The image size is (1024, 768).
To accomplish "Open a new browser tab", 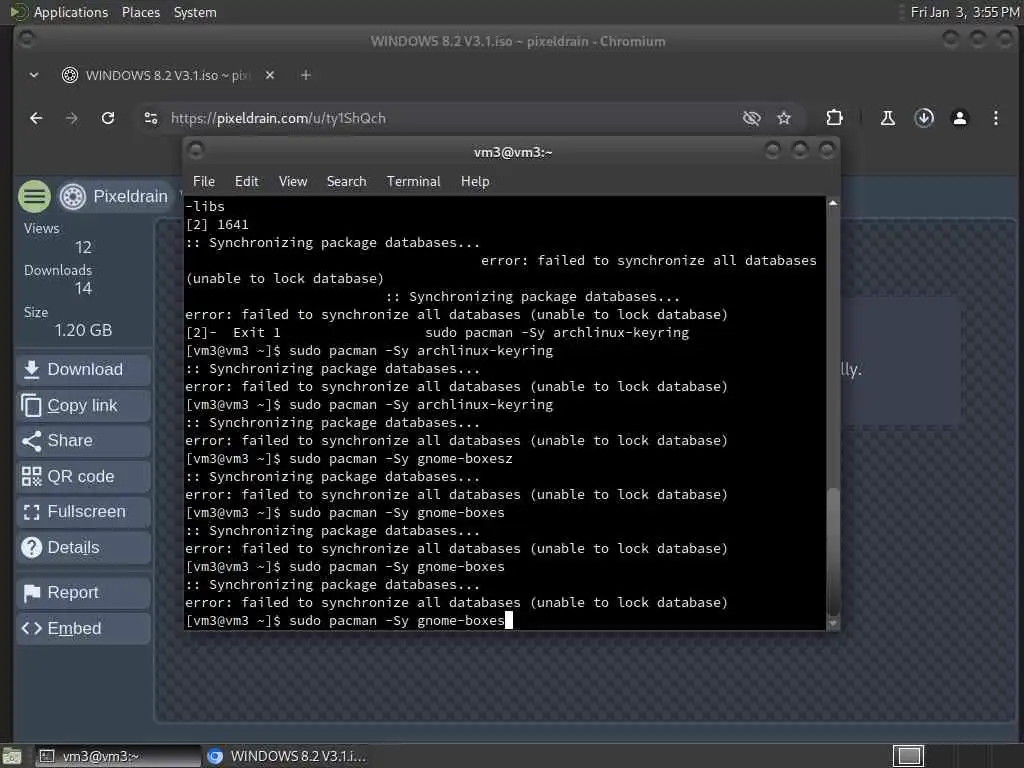I will click(x=306, y=75).
